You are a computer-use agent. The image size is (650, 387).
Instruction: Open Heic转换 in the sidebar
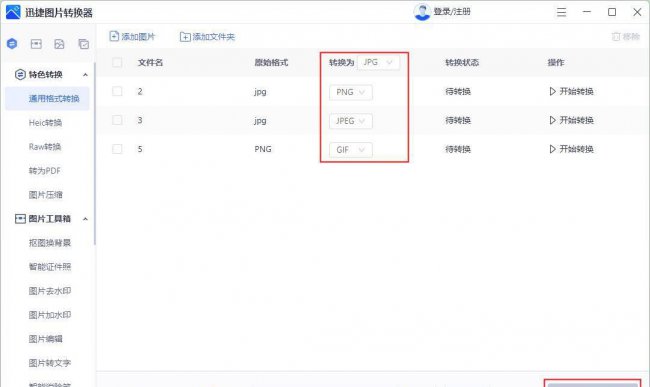tap(46, 123)
